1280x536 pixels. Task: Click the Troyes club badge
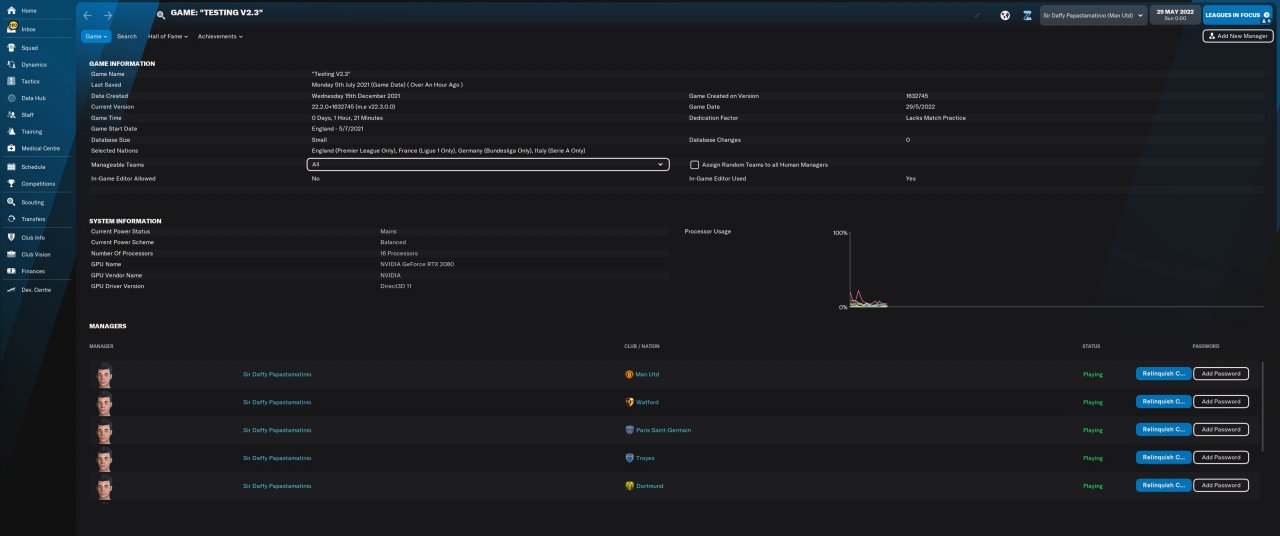pyautogui.click(x=629, y=458)
